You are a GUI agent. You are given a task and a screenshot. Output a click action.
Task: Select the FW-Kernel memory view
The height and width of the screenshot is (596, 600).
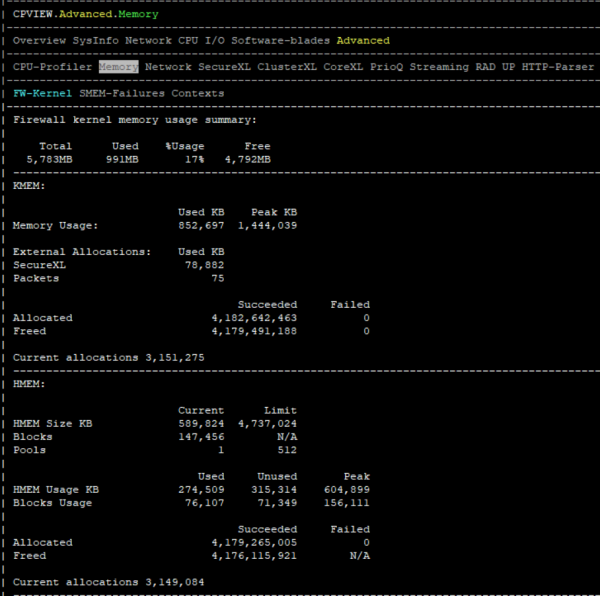(43, 93)
